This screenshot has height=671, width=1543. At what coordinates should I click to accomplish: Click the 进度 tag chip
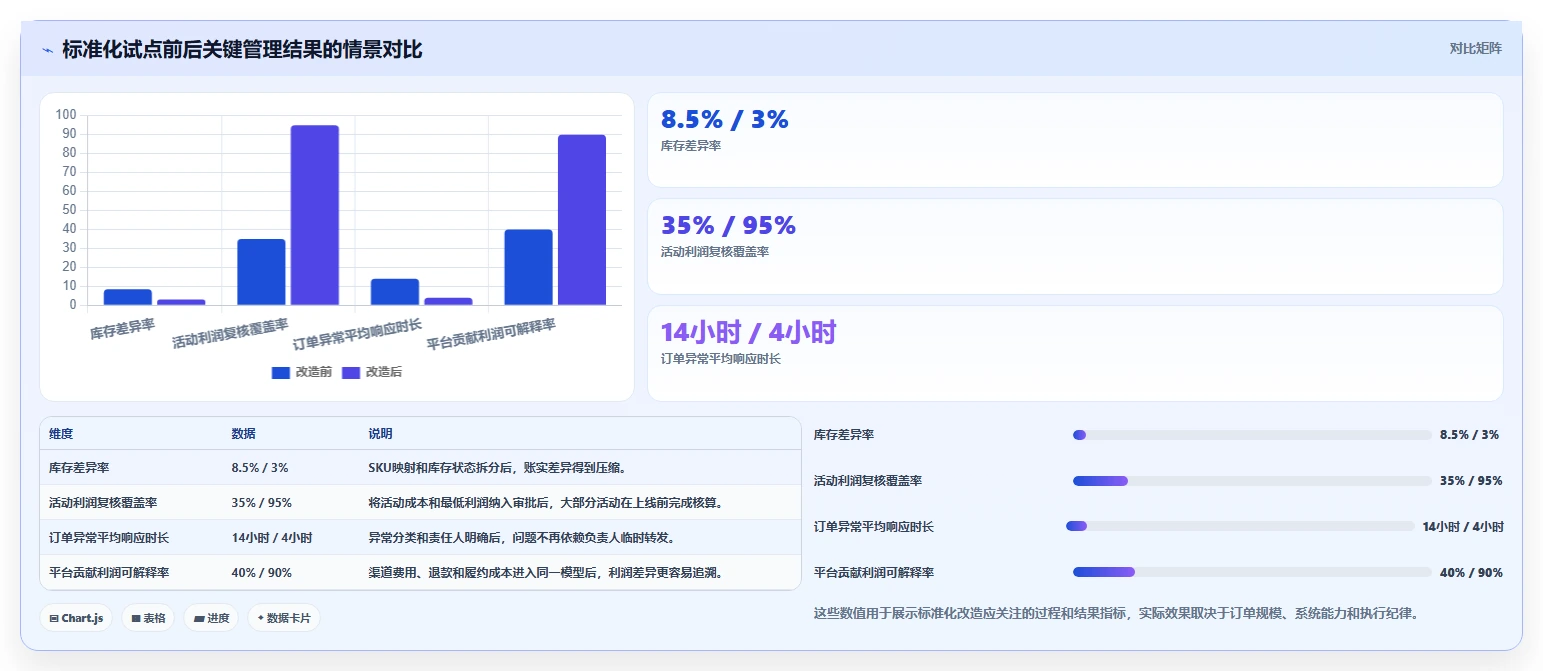(212, 618)
